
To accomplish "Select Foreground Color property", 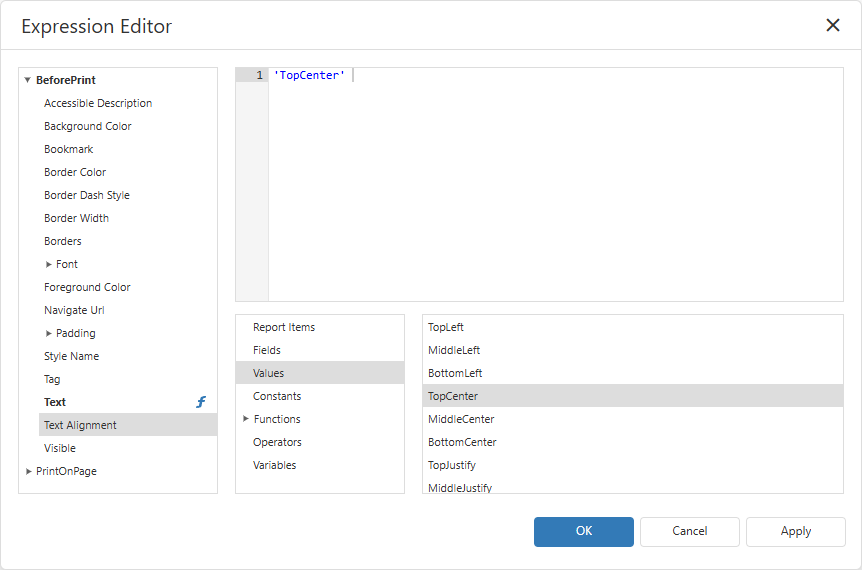I will (87, 287).
